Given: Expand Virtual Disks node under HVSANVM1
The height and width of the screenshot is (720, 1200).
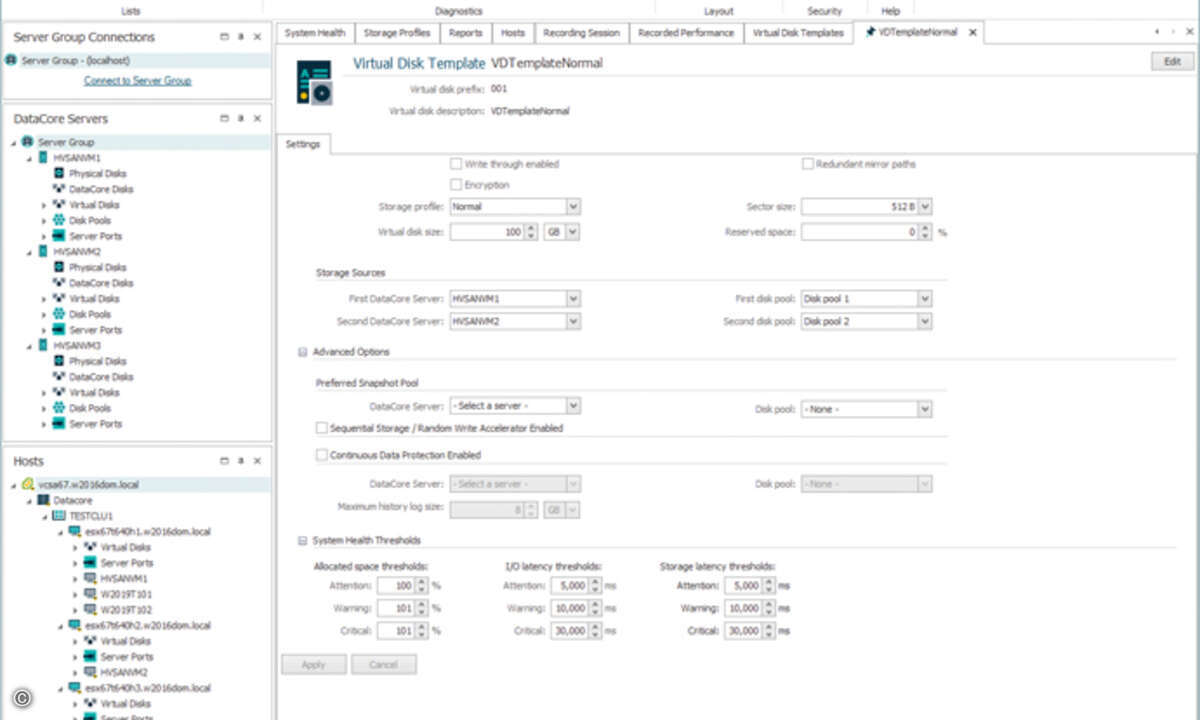Looking at the screenshot, I should [44, 205].
